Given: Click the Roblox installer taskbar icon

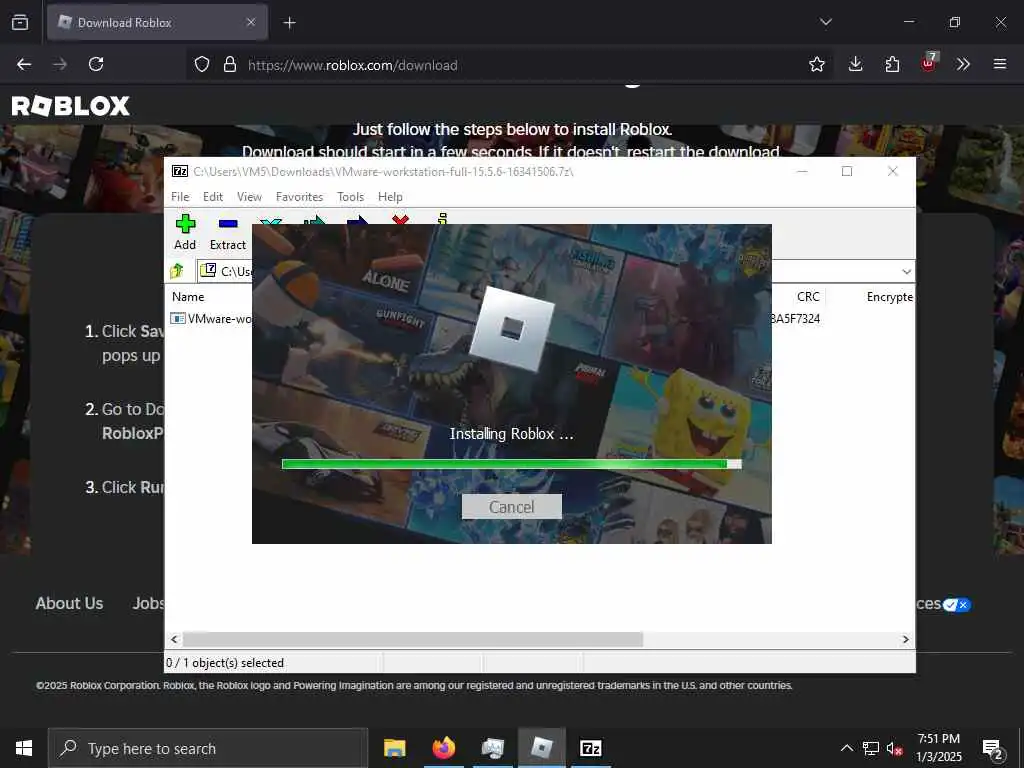Looking at the screenshot, I should click(x=541, y=748).
